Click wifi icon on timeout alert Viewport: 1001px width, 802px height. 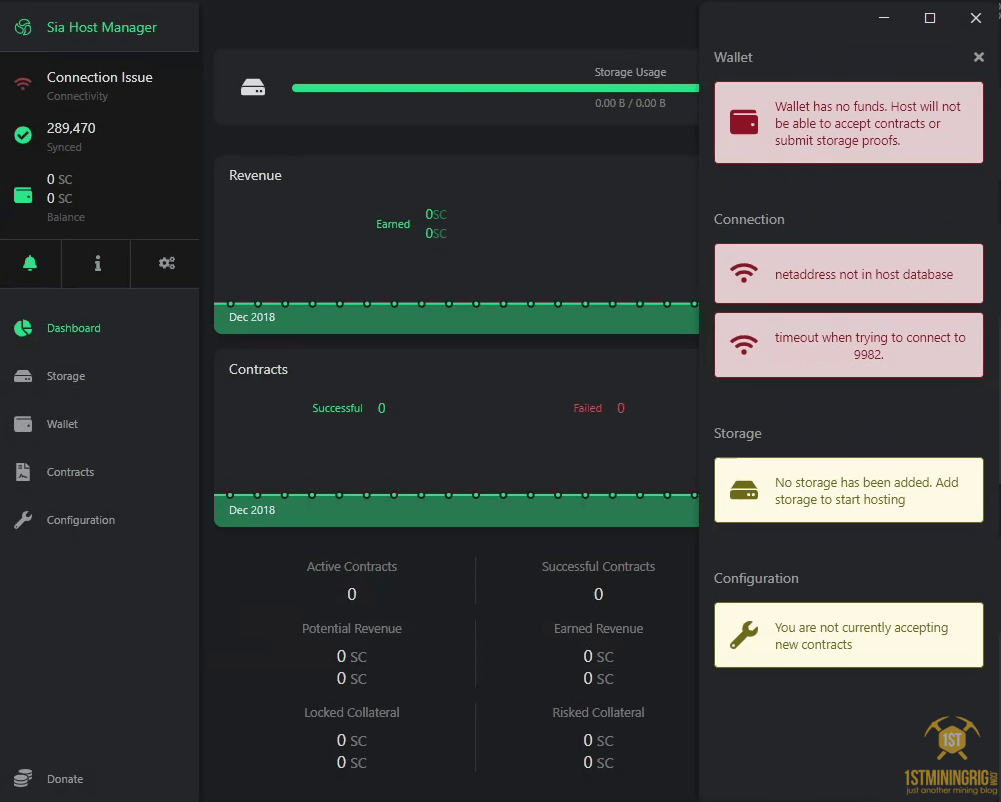(x=744, y=345)
